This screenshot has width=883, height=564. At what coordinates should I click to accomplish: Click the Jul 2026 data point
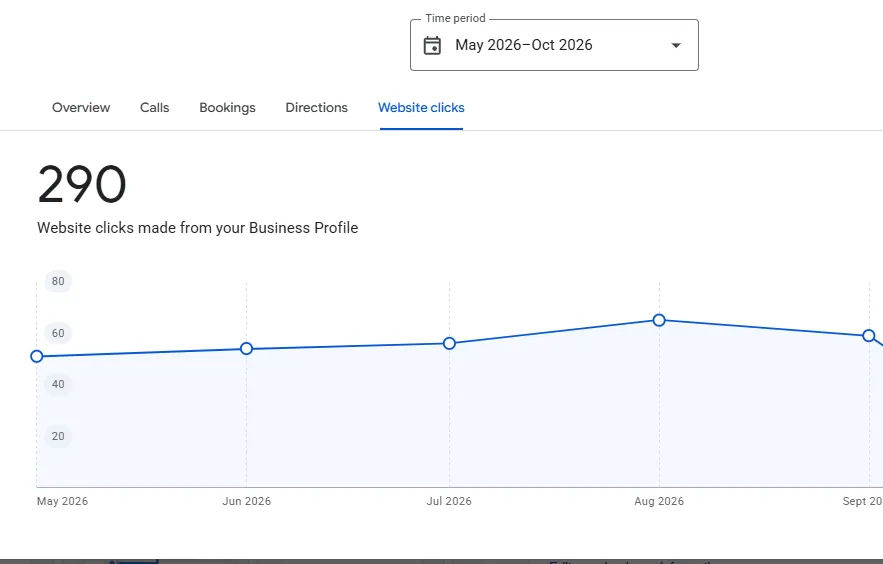point(449,343)
